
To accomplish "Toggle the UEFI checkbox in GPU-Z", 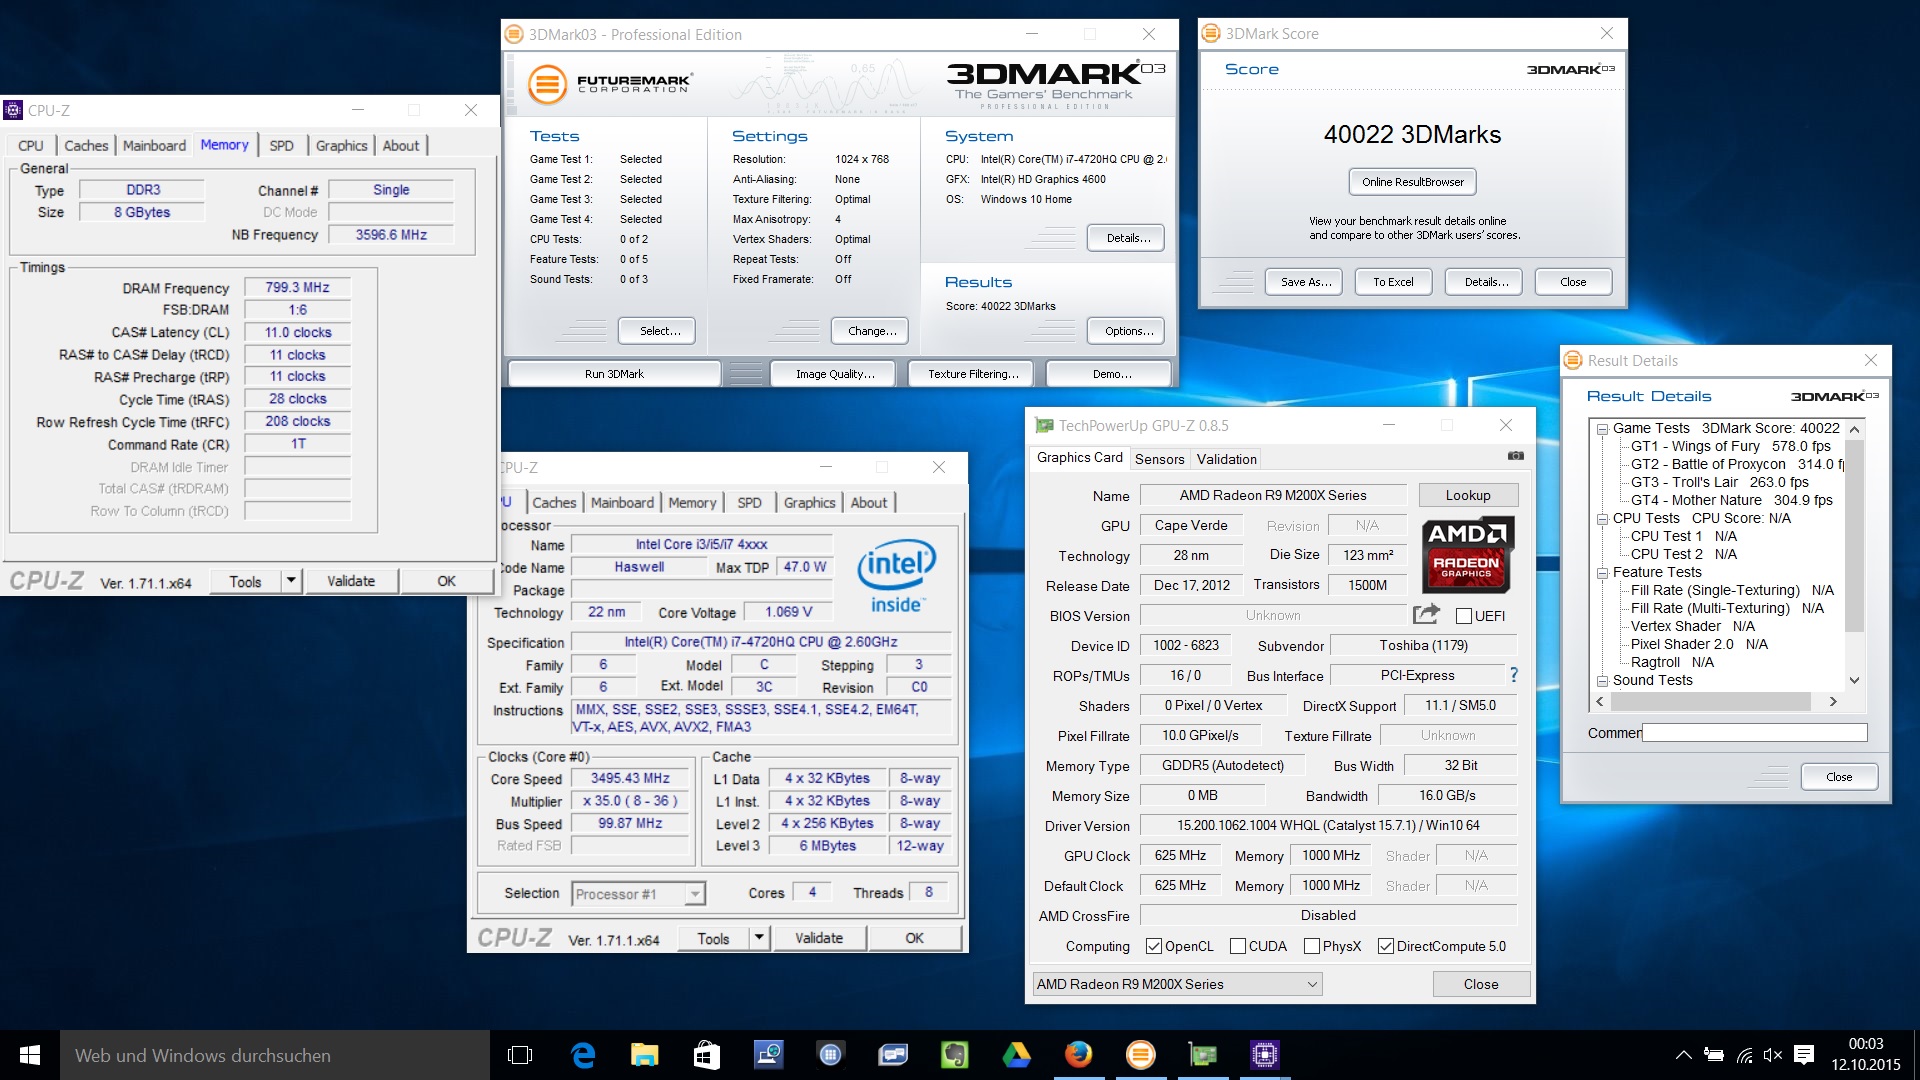I will click(1464, 616).
